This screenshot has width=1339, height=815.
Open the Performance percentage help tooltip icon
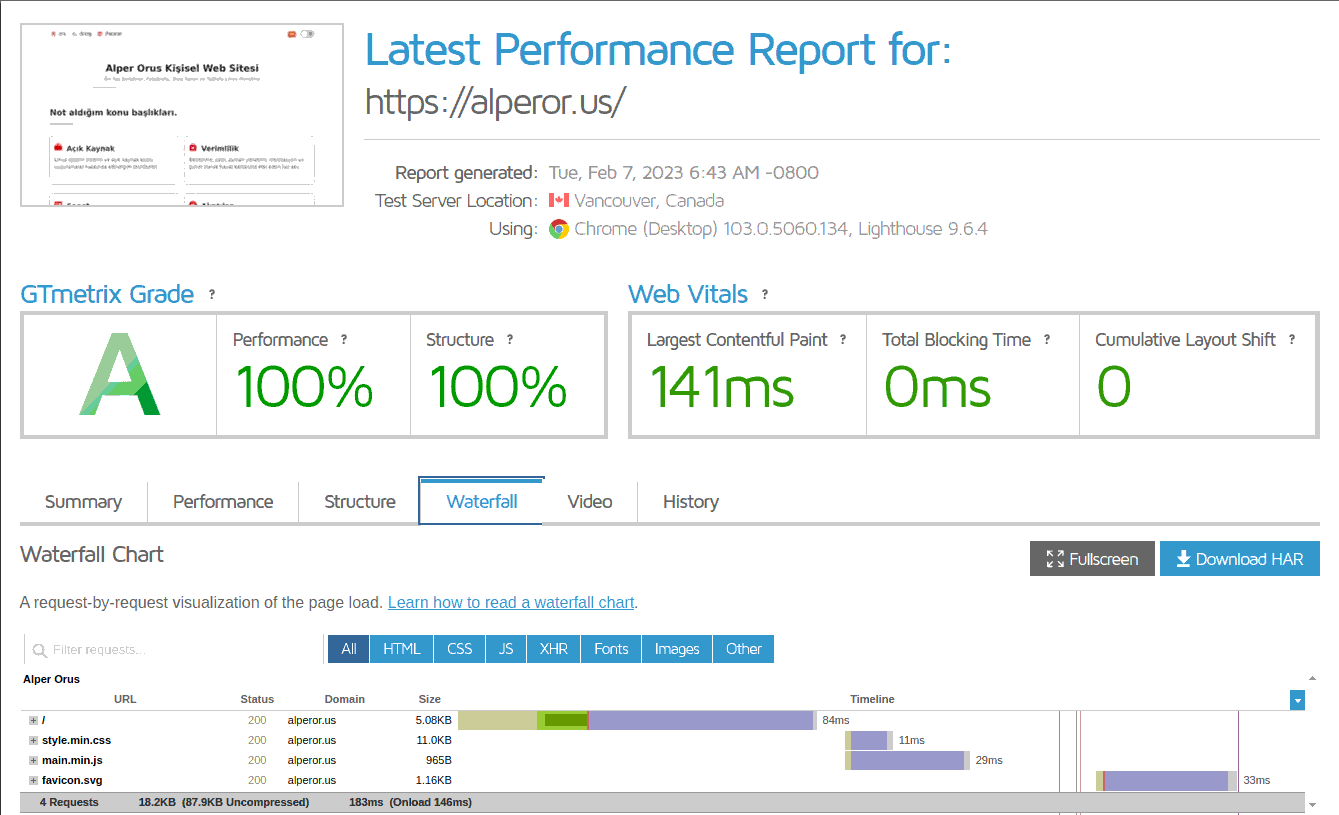coord(345,340)
